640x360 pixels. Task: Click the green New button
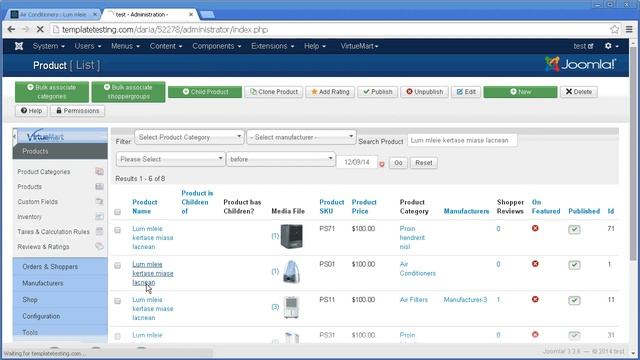pyautogui.click(x=520, y=92)
